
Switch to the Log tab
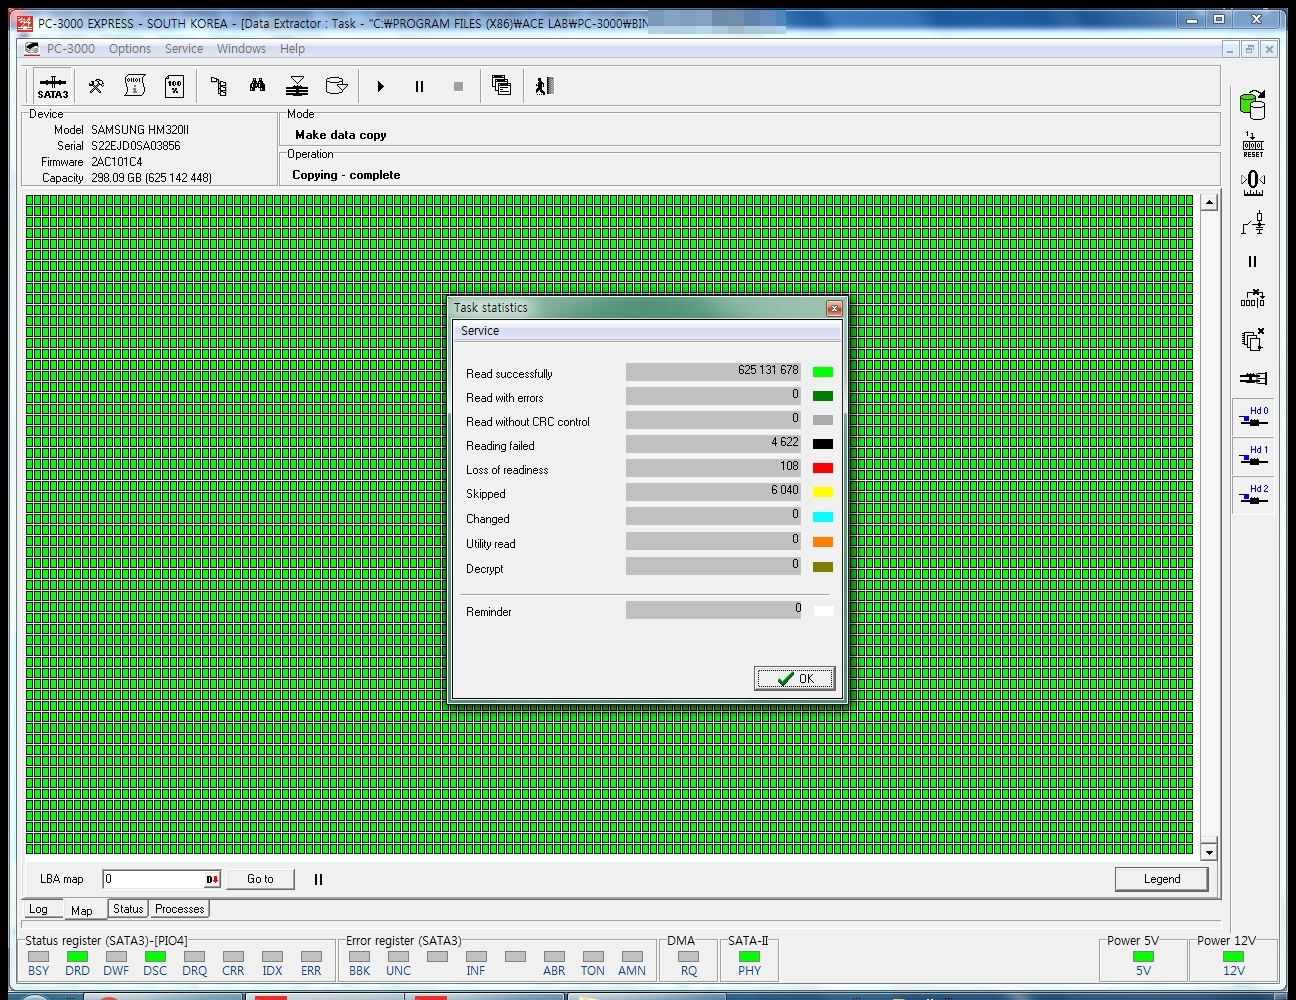point(38,909)
